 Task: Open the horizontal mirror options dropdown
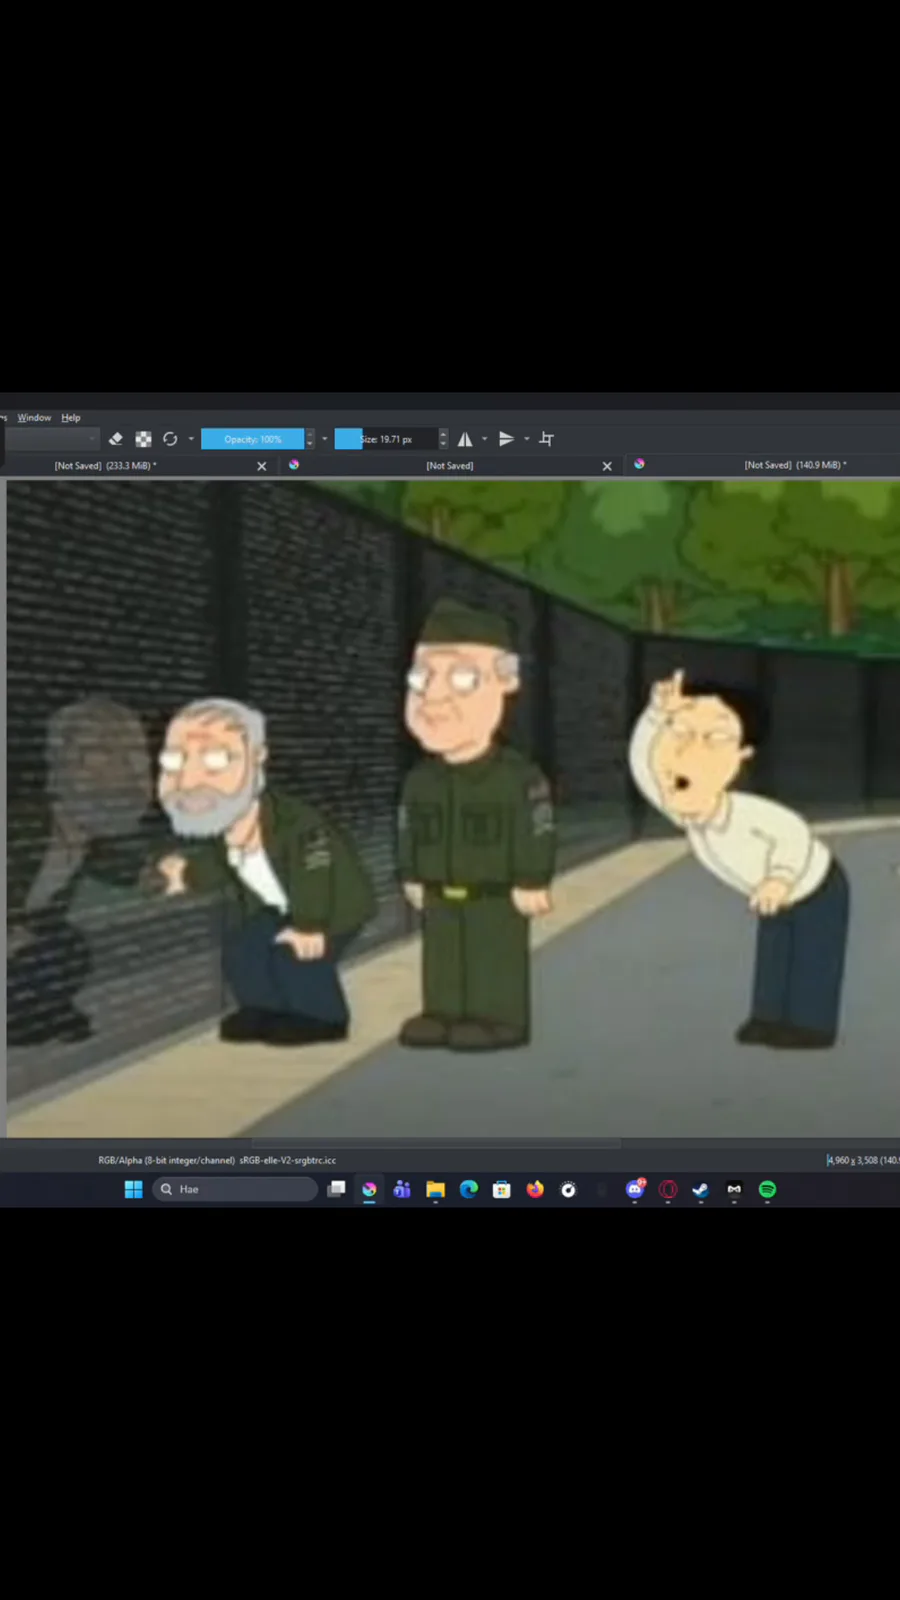click(485, 439)
